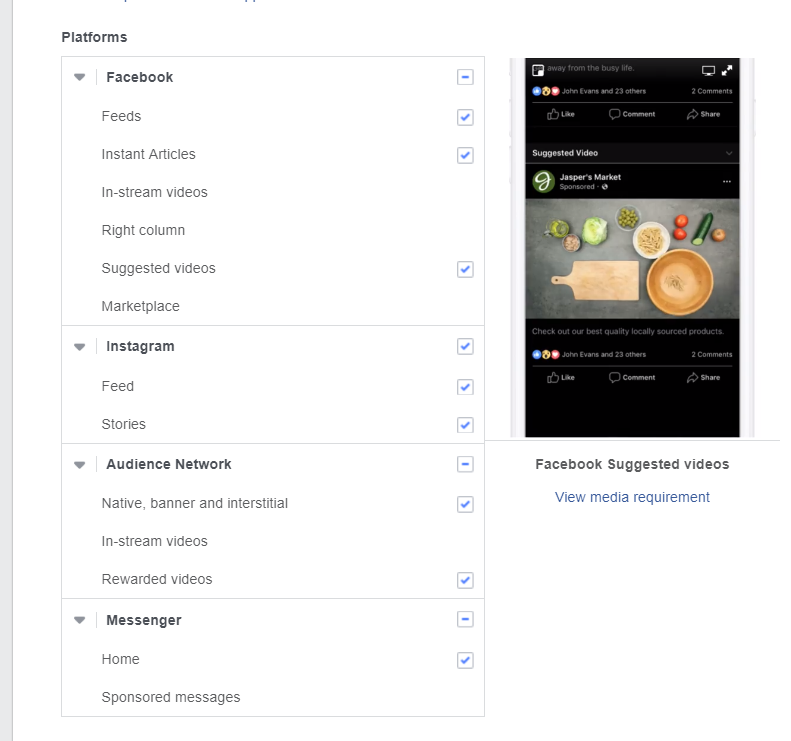Image resolution: width=791 pixels, height=741 pixels.
Task: Click the picture-in-picture icon in the preview
Action: tap(537, 70)
